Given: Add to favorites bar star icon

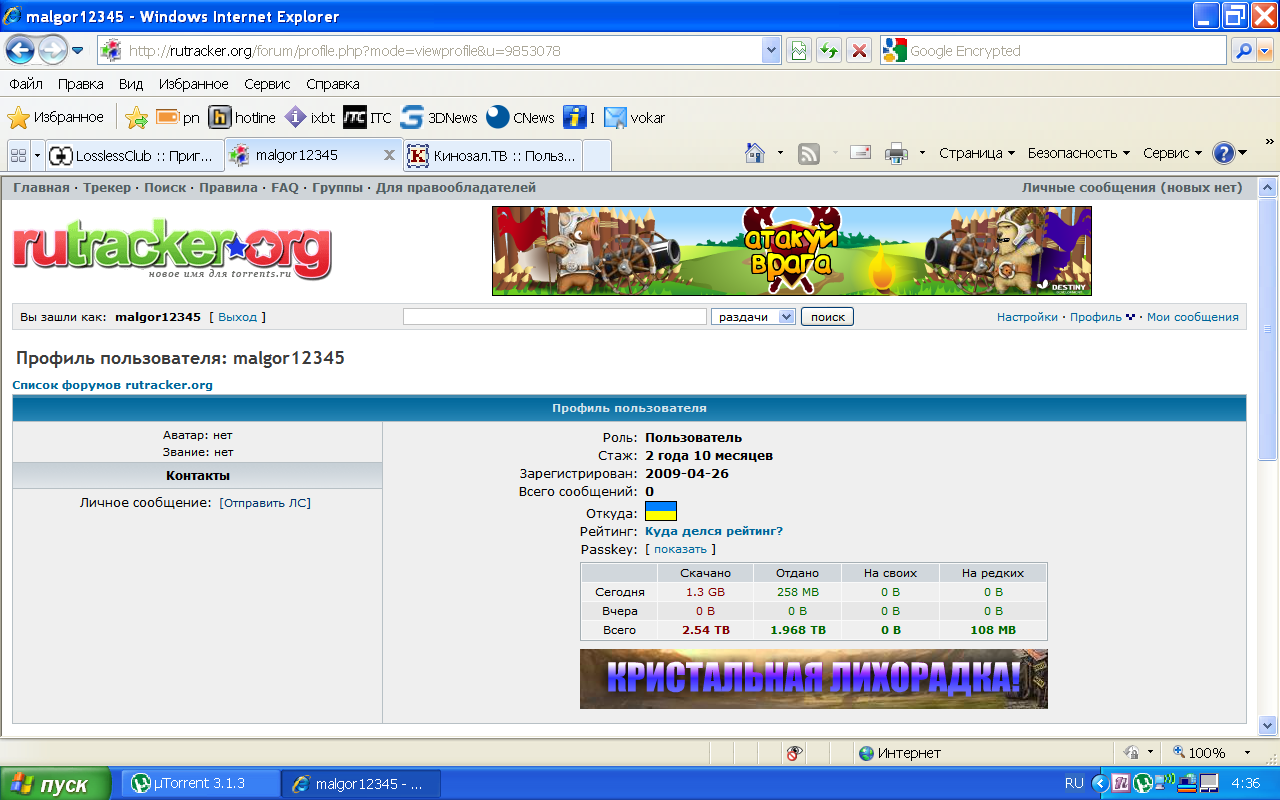Looking at the screenshot, I should tap(137, 118).
